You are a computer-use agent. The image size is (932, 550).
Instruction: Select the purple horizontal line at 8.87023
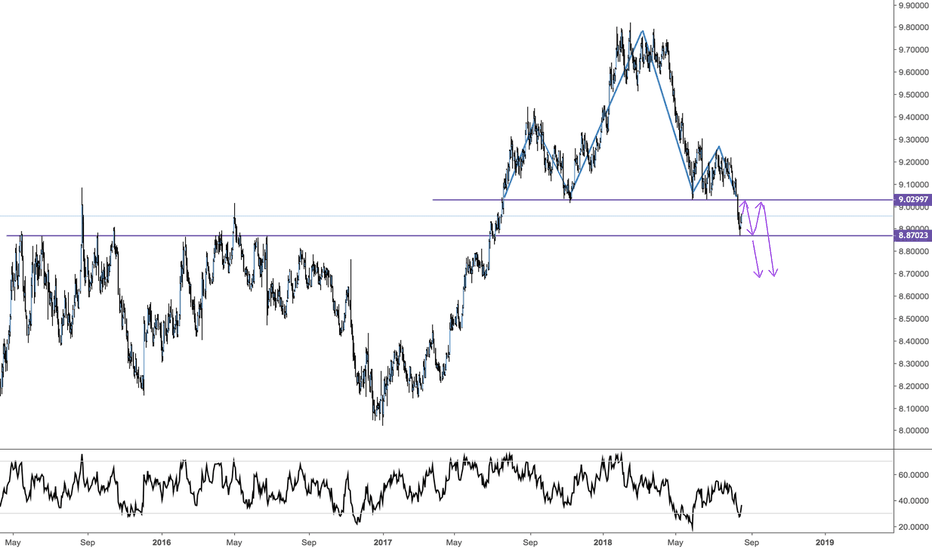[450, 236]
